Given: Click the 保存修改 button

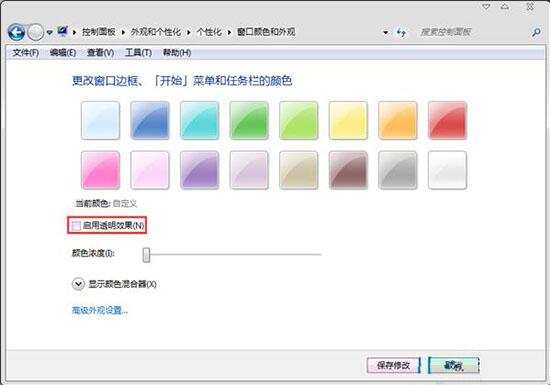Looking at the screenshot, I should click(393, 365).
